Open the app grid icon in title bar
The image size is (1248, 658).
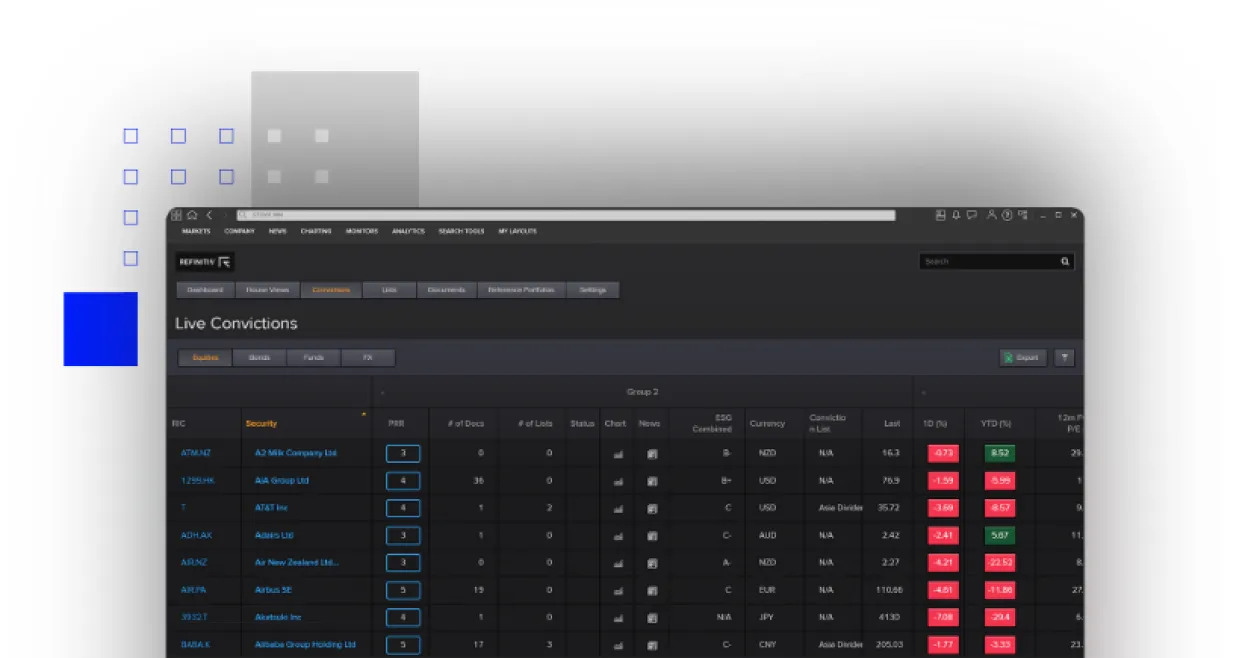[176, 215]
